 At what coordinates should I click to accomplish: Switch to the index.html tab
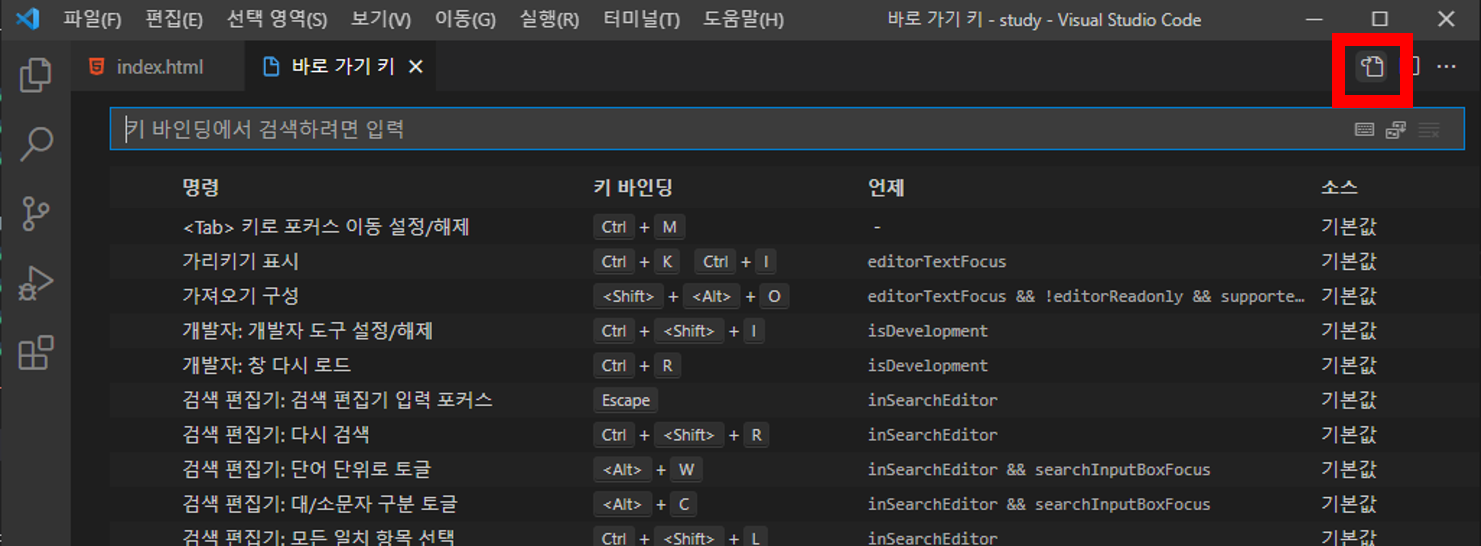157,67
